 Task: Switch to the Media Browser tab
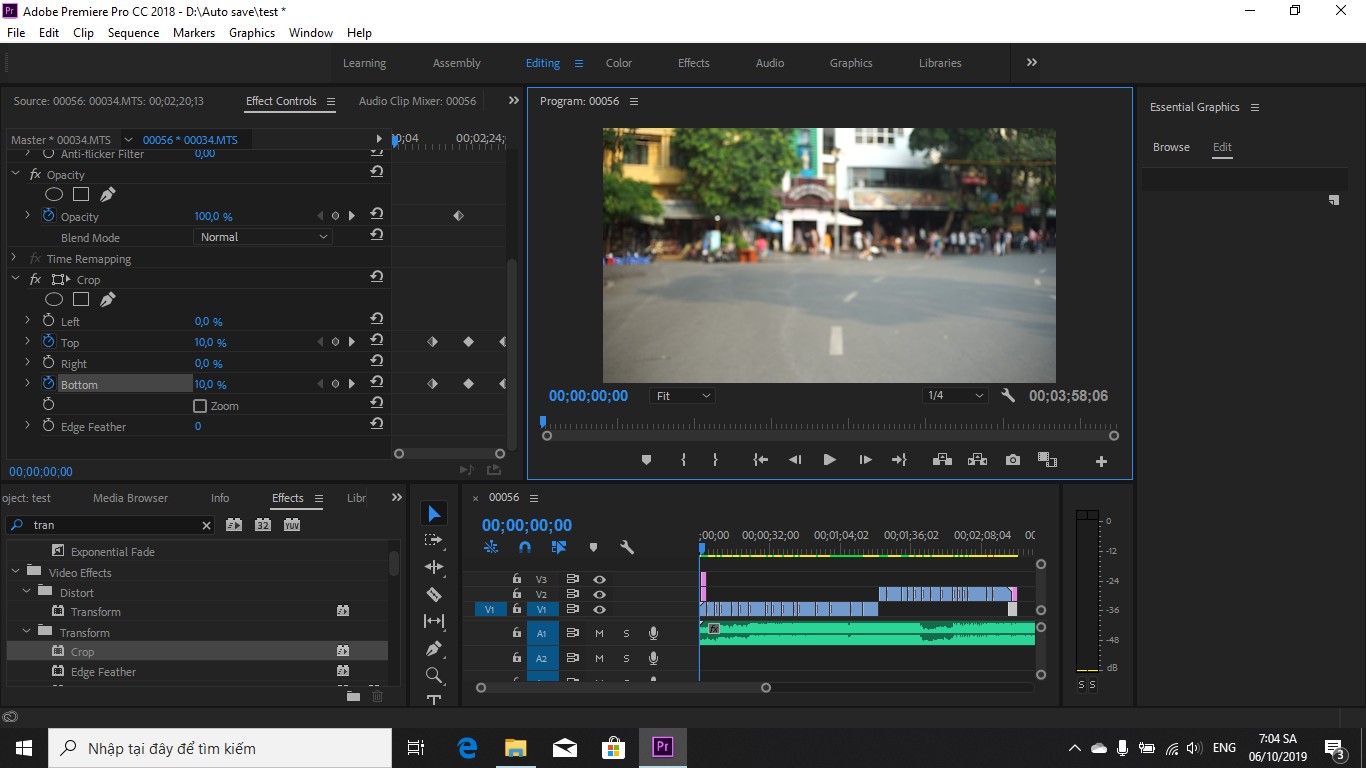[x=130, y=498]
